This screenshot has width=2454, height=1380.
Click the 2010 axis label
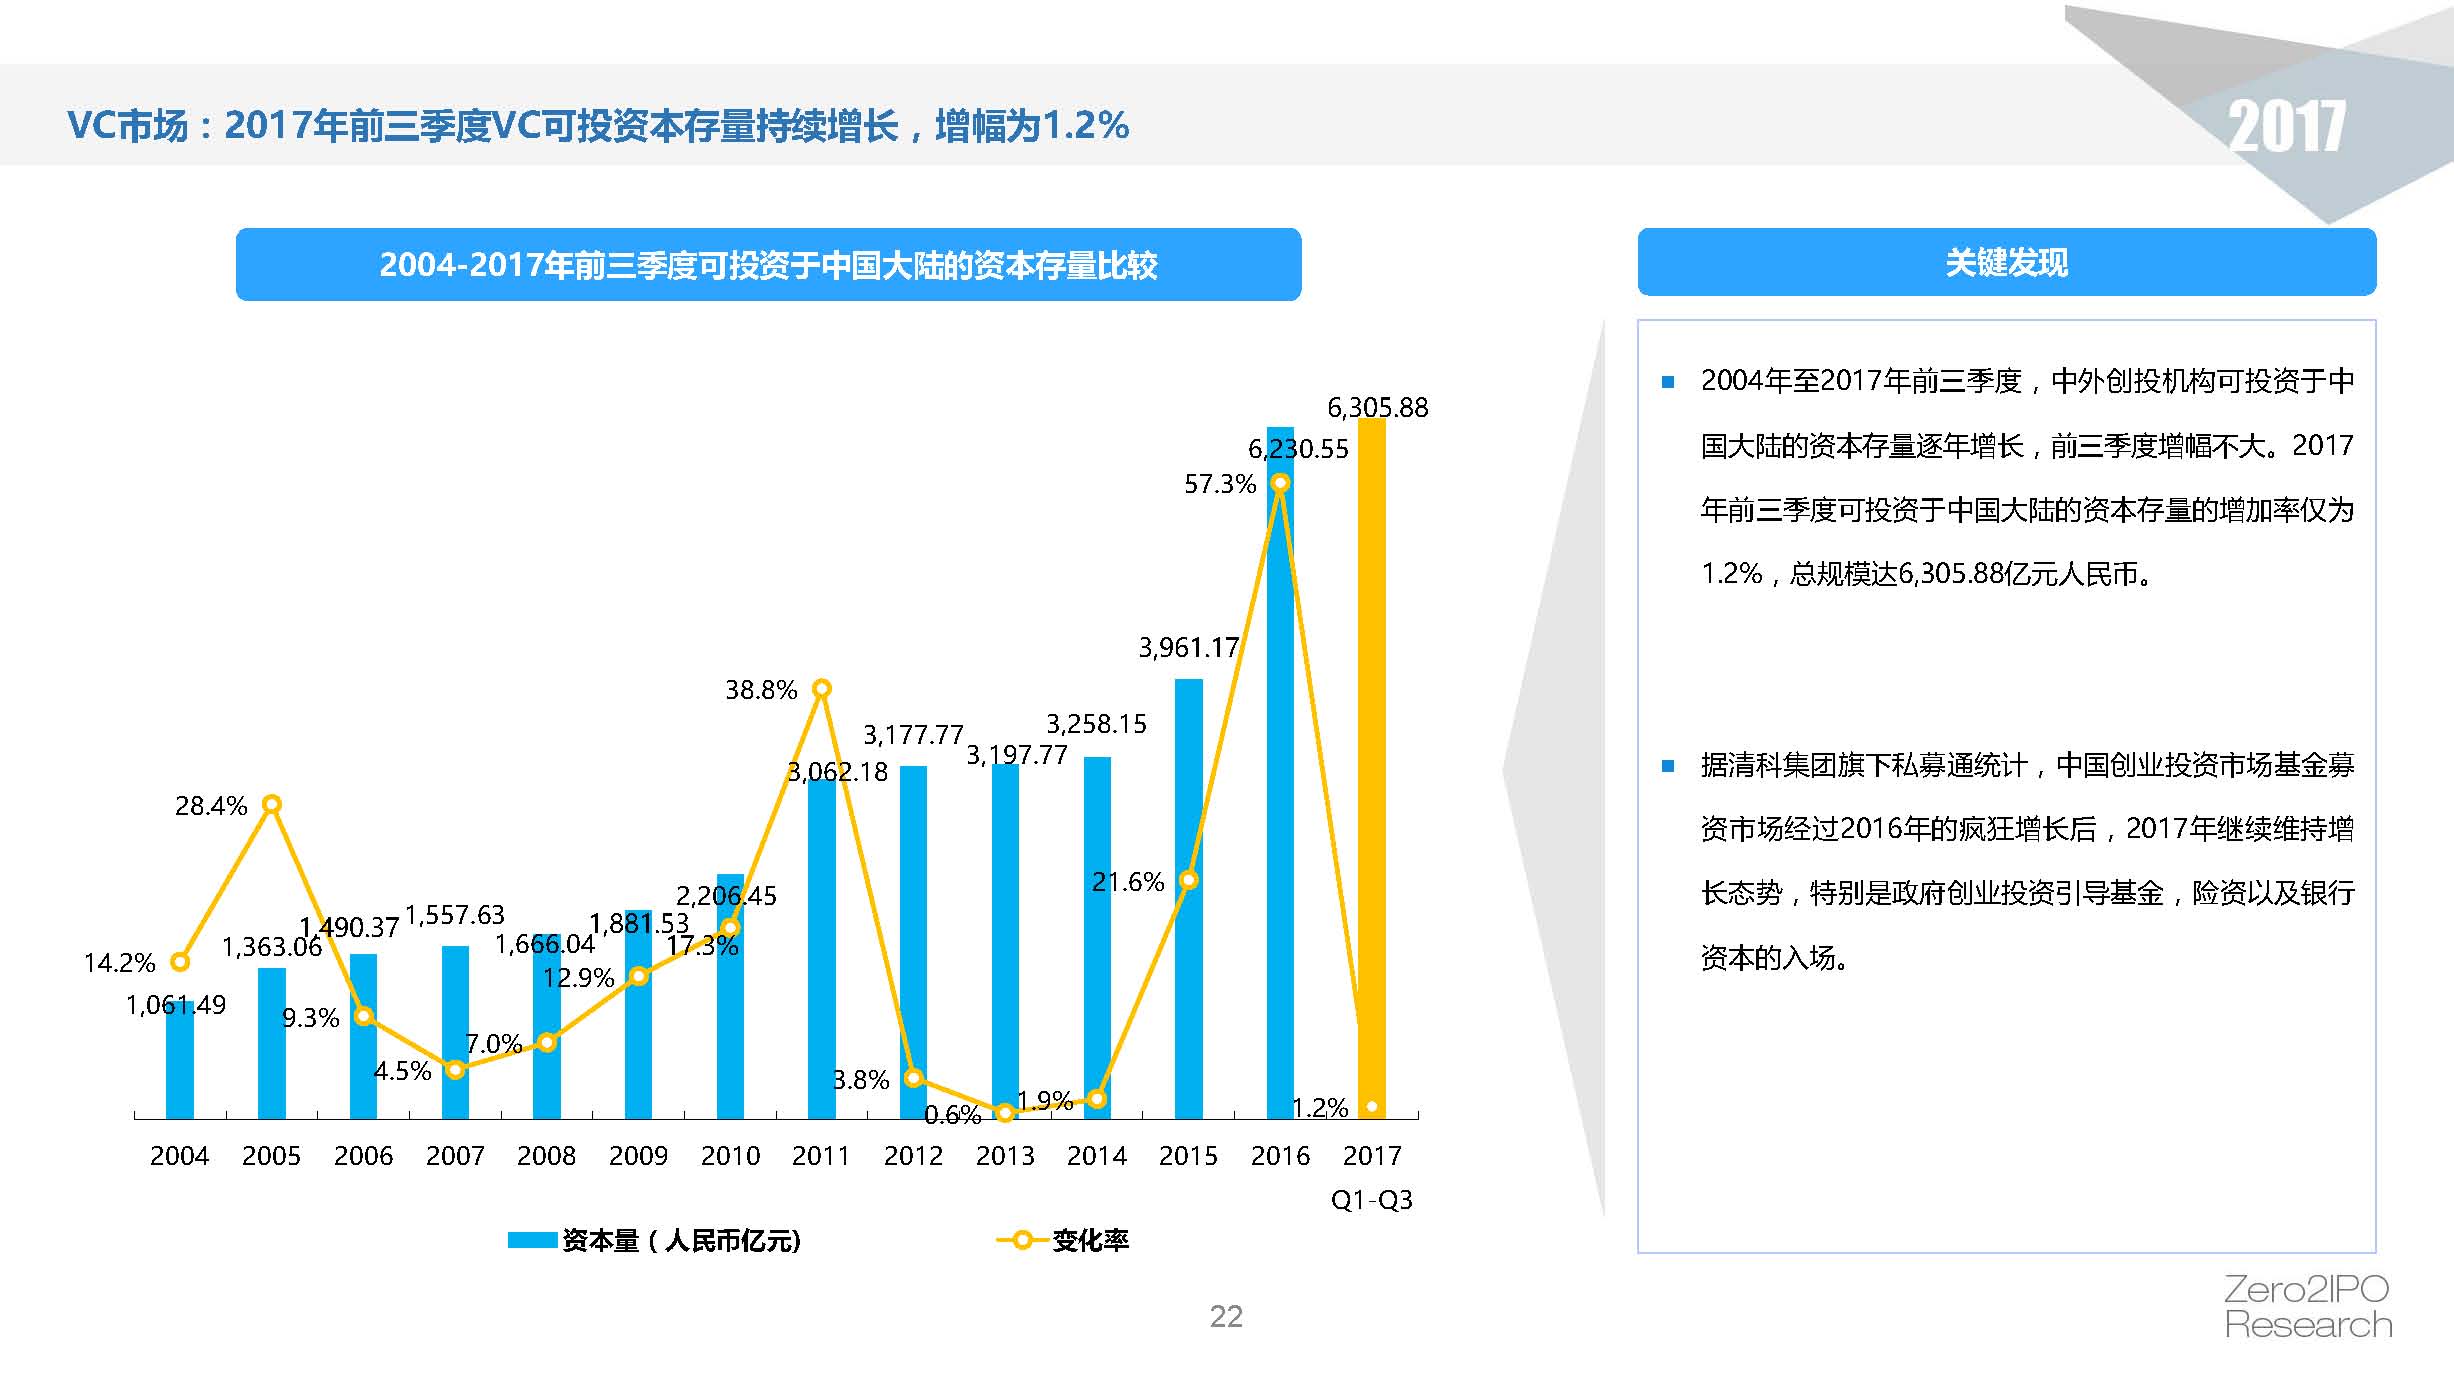(730, 1156)
